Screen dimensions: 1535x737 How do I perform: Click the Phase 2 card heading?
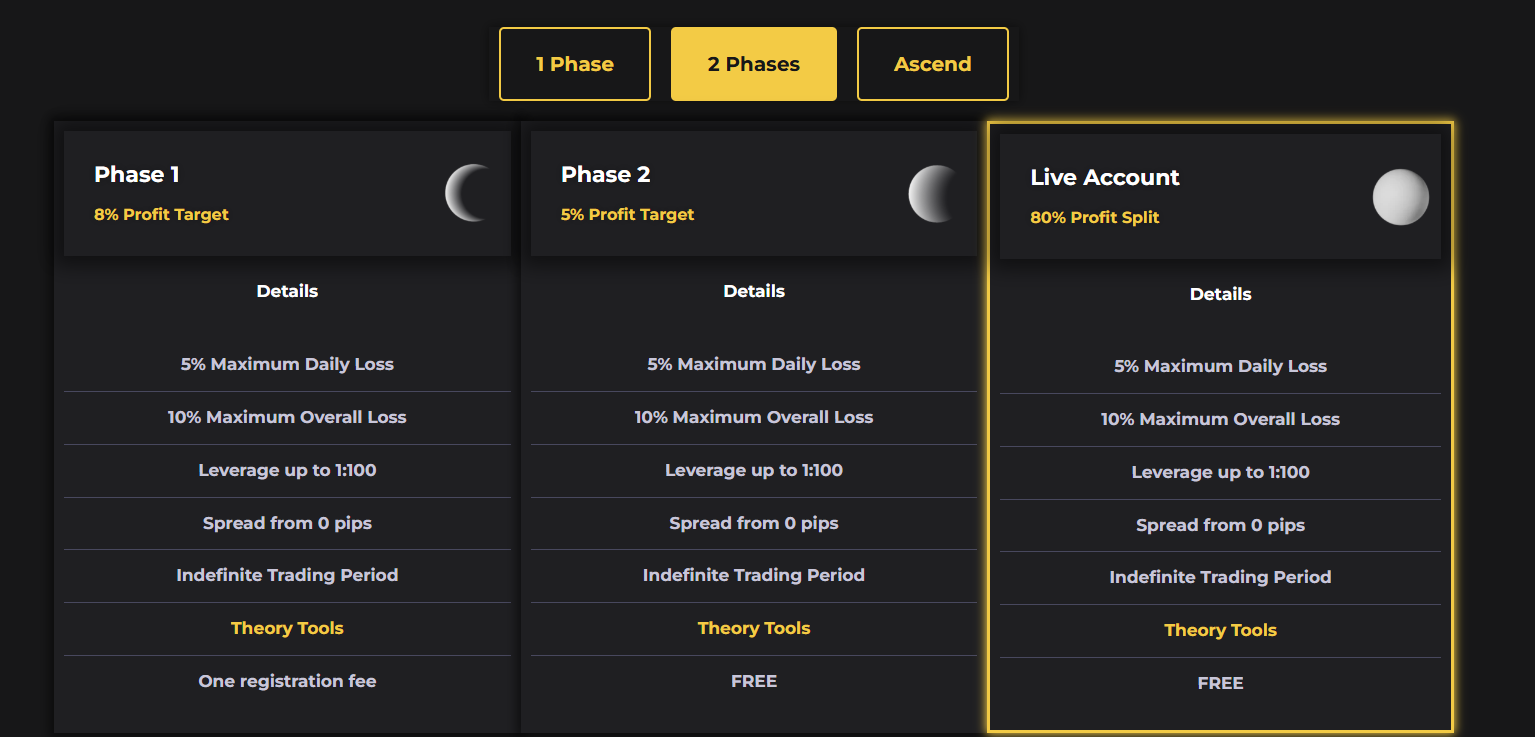coord(606,174)
